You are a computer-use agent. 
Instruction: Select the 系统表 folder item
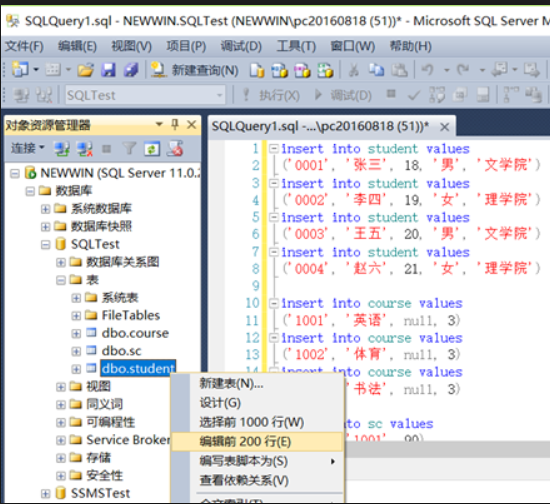click(120, 297)
